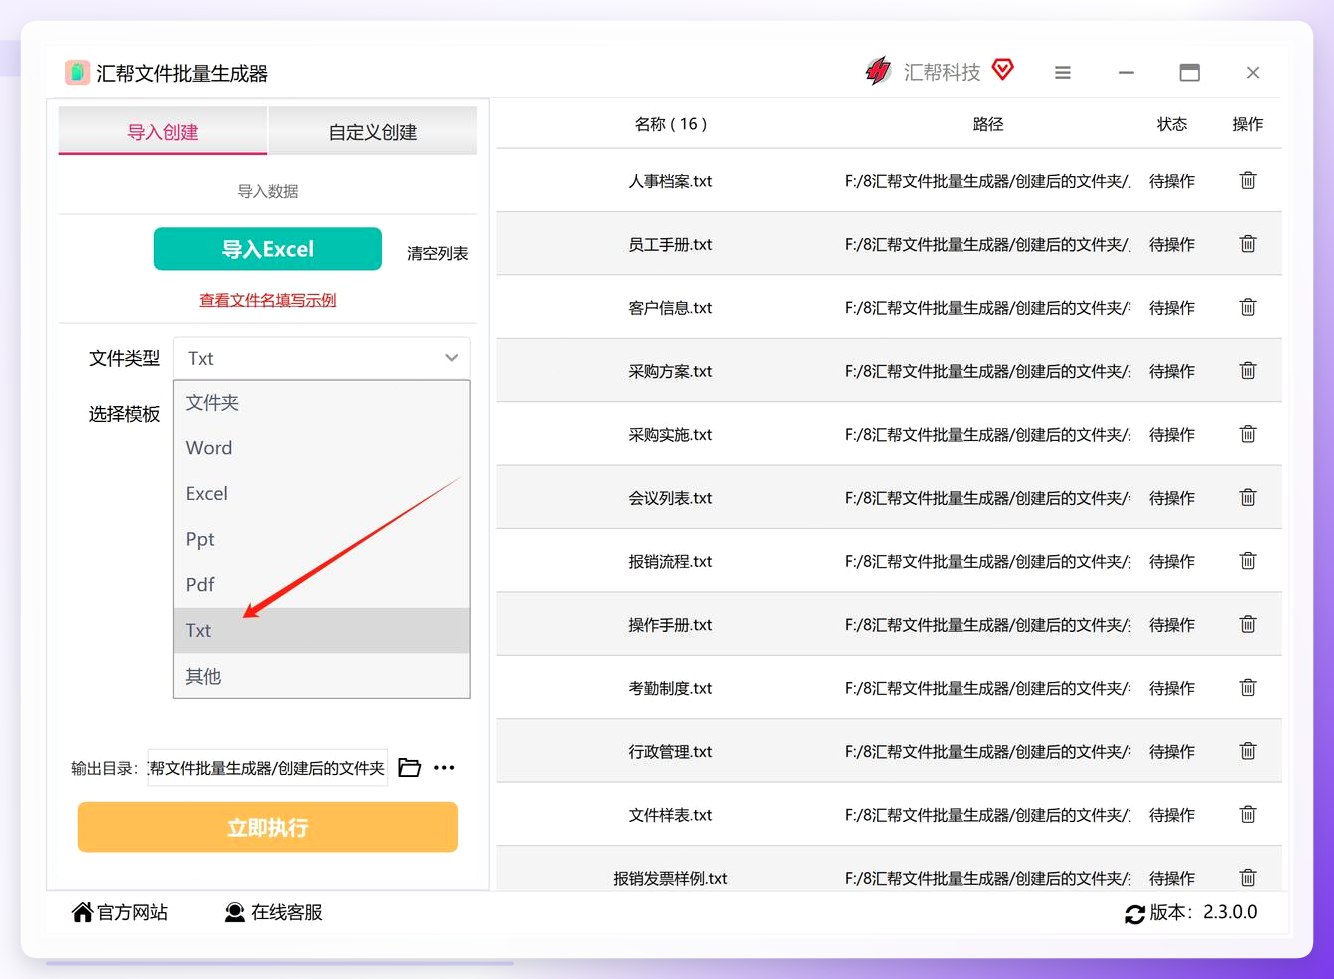1334x979 pixels.
Task: Select the 导入创建 tab
Action: click(x=163, y=131)
